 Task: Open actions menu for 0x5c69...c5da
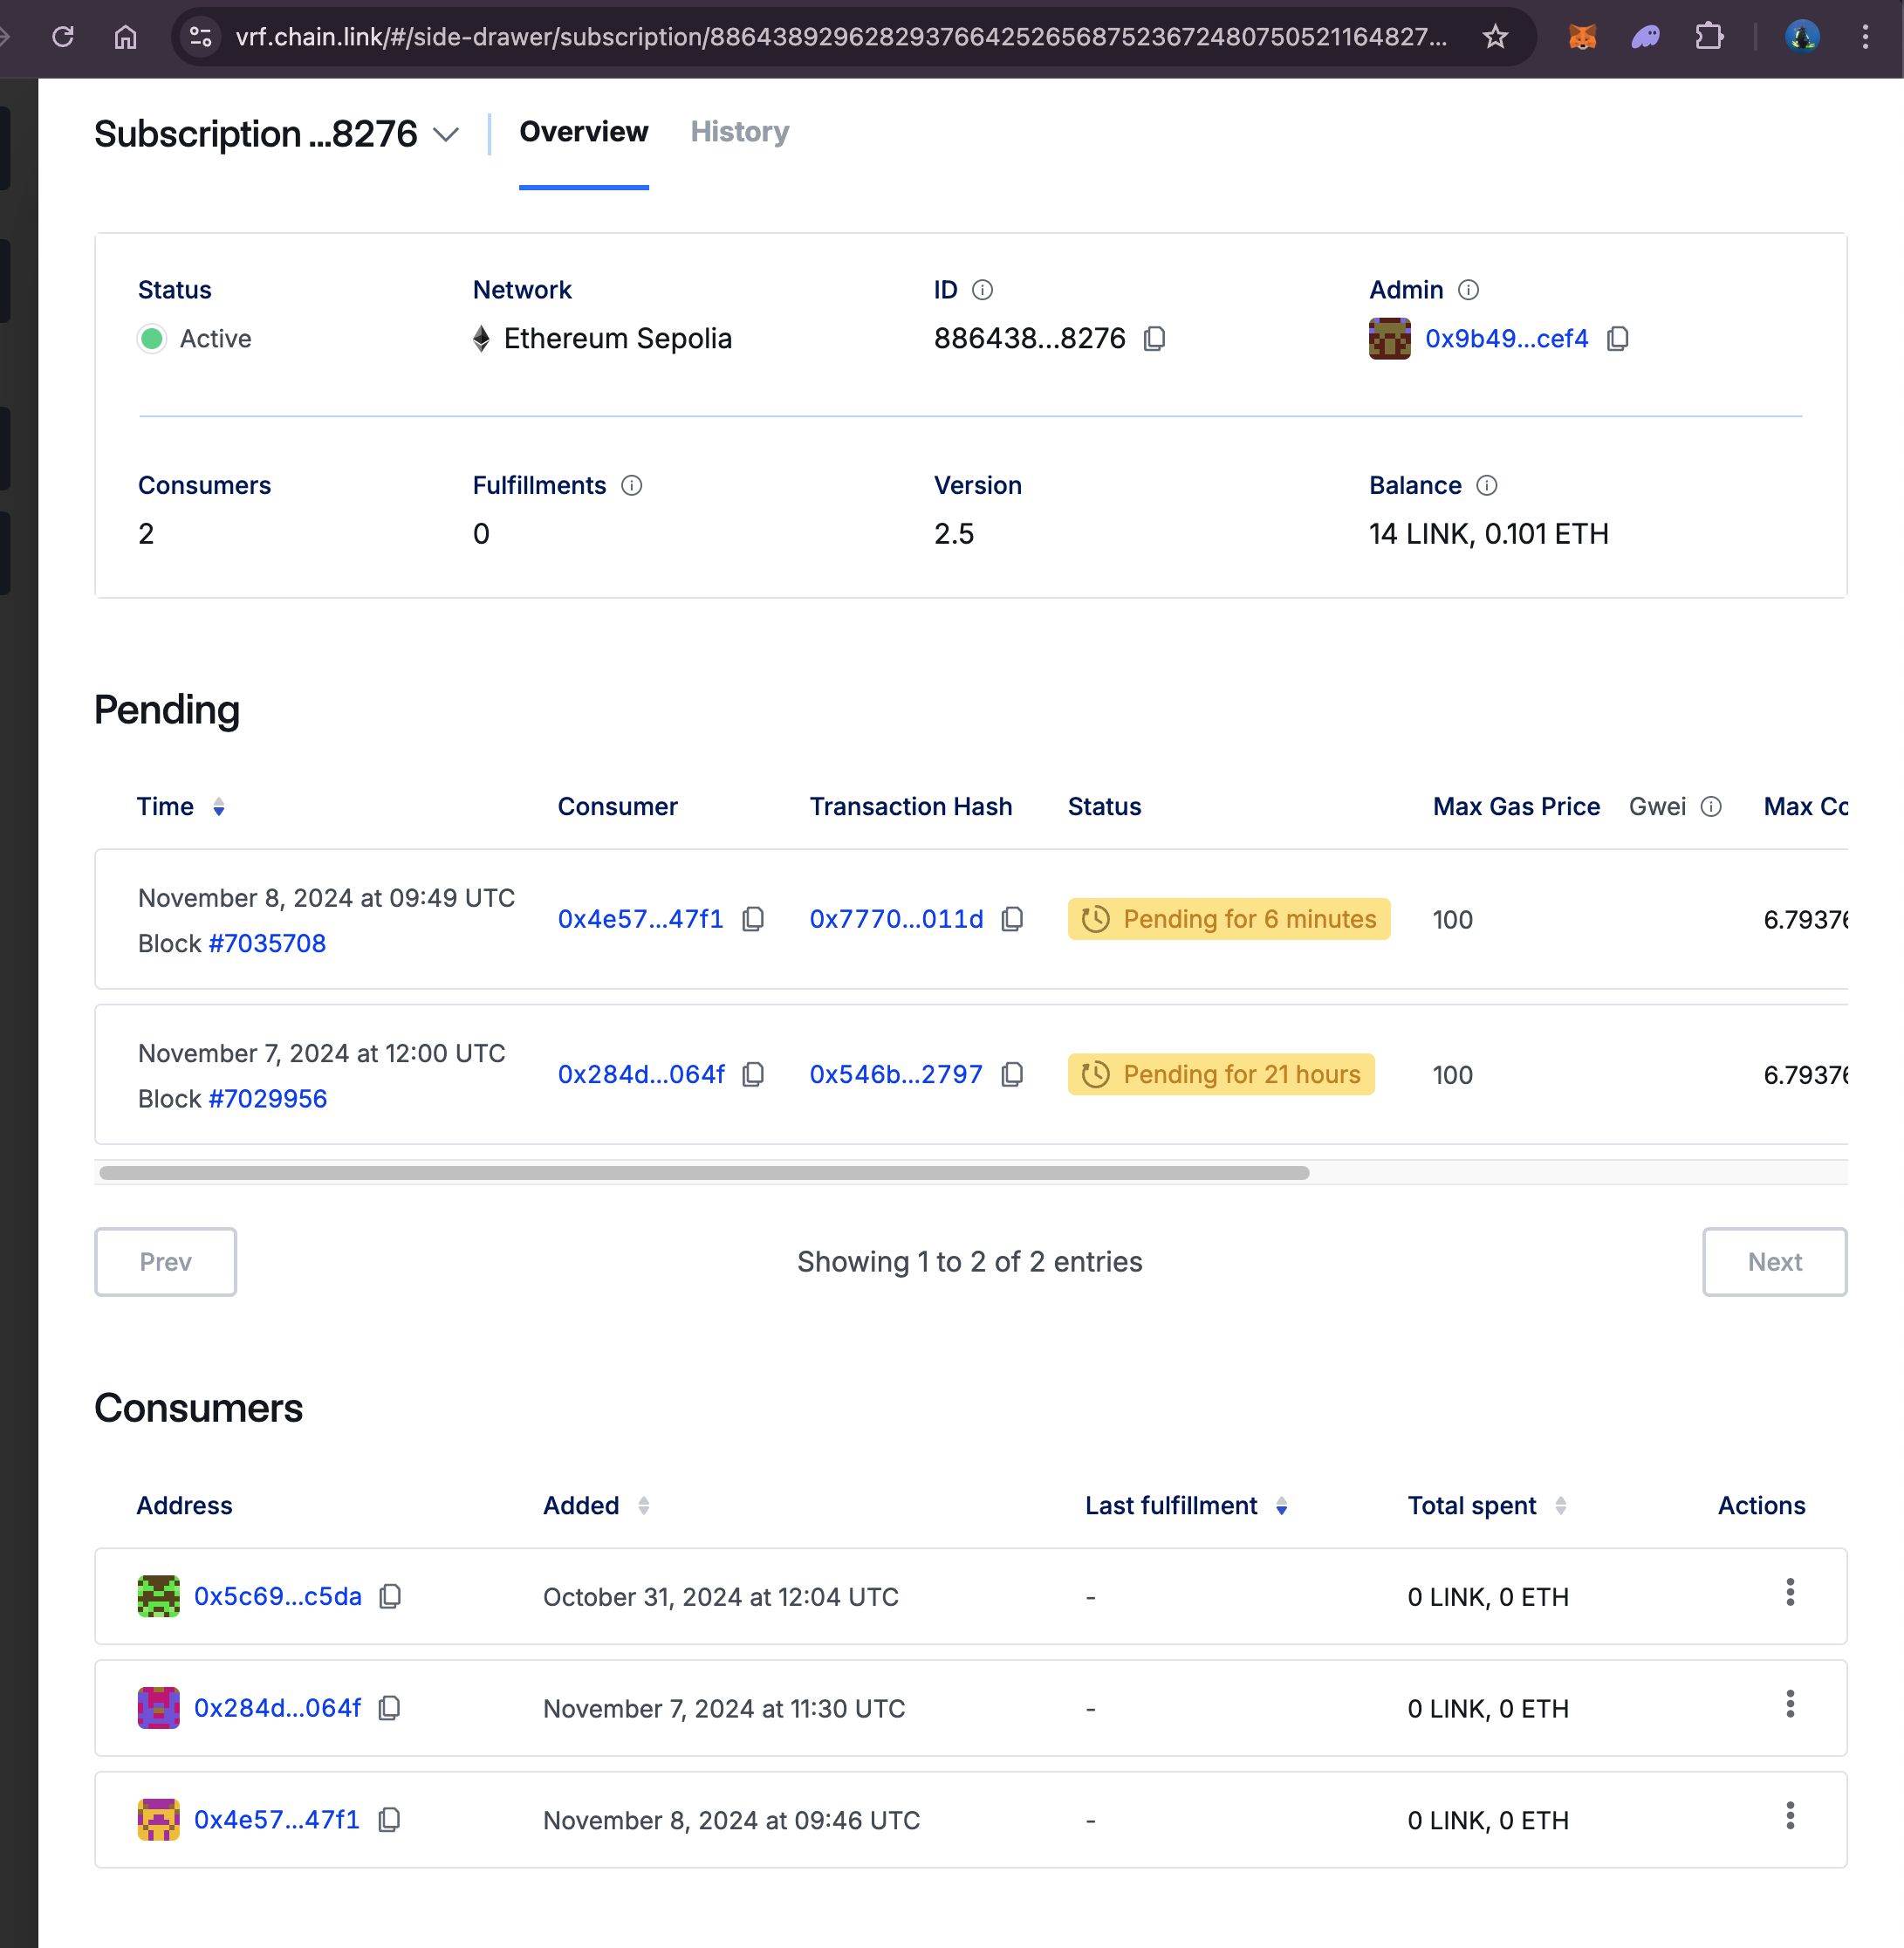pyautogui.click(x=1790, y=1593)
